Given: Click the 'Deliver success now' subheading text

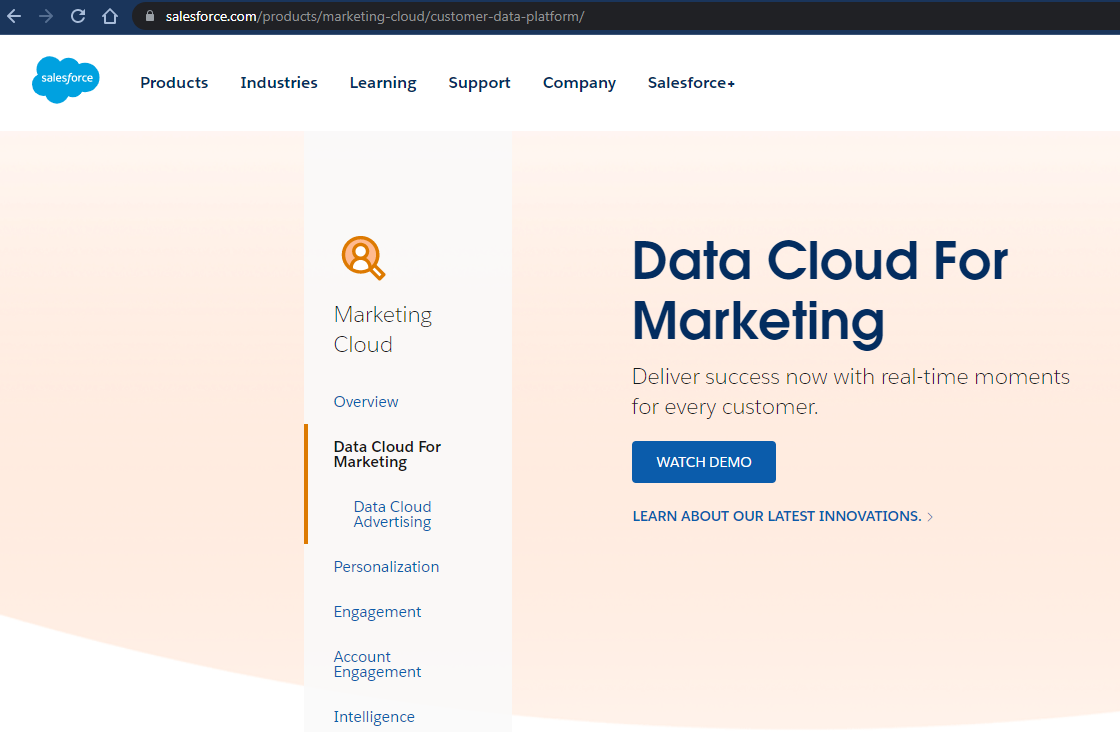Looking at the screenshot, I should point(851,391).
